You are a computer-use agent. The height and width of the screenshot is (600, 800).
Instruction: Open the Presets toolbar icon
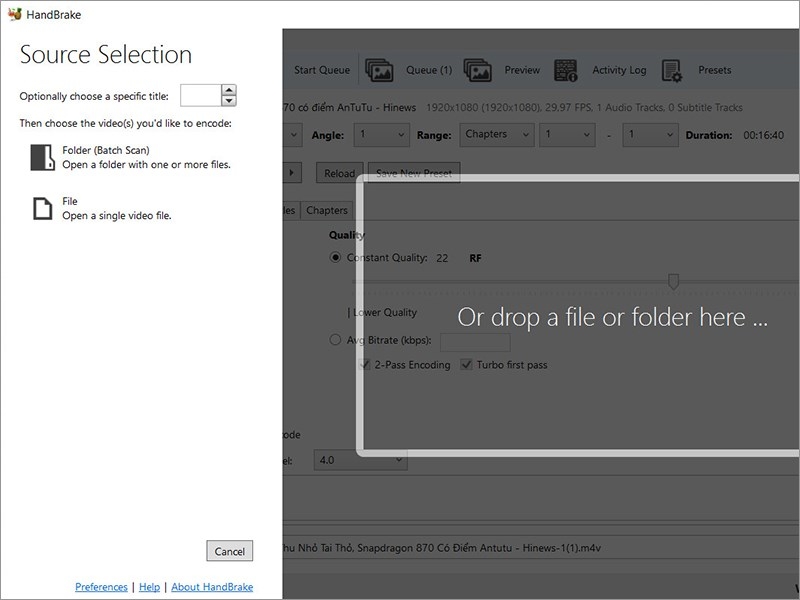(x=671, y=70)
